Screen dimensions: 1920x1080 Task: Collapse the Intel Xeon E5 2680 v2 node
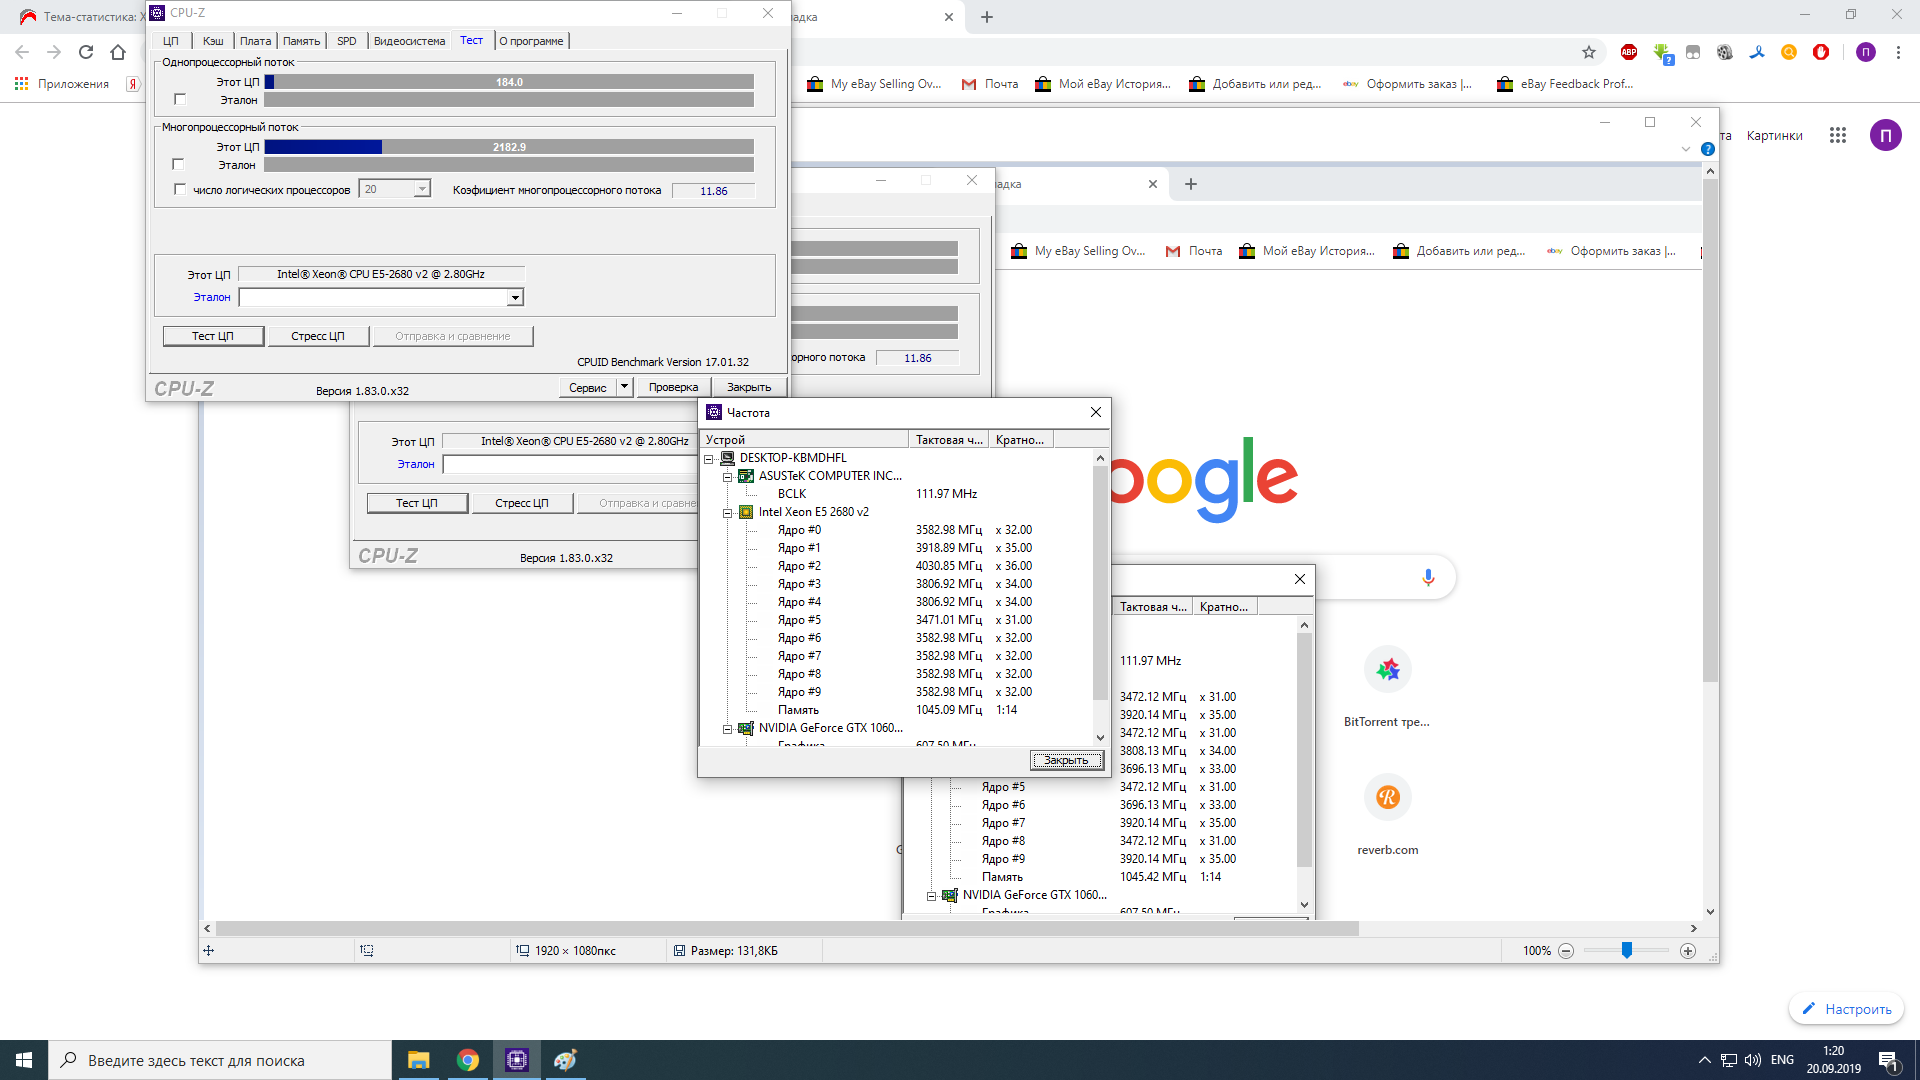pos(728,512)
